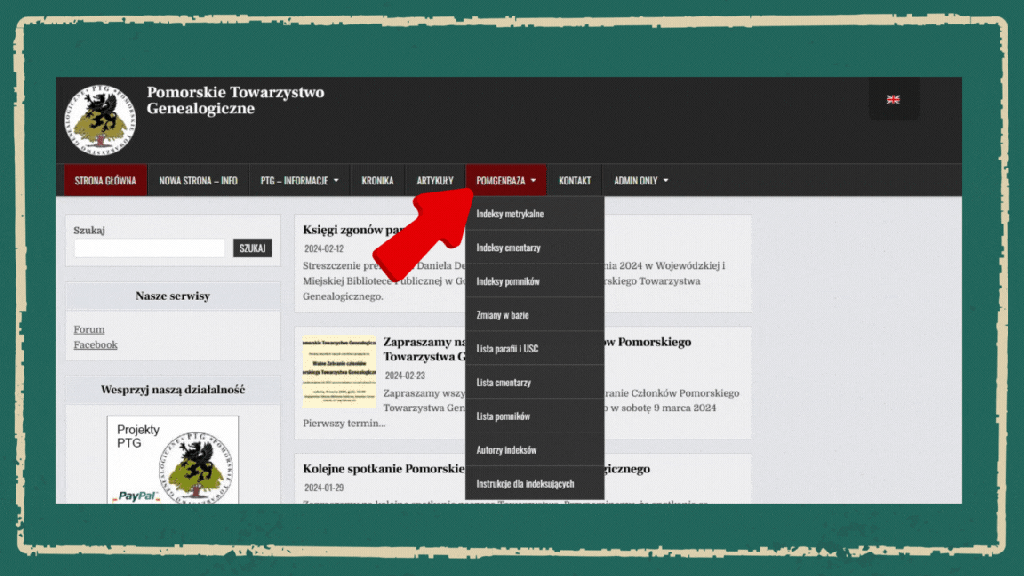Switch language using the UK flag icon
Viewport: 1024px width, 576px height.
click(x=893, y=99)
